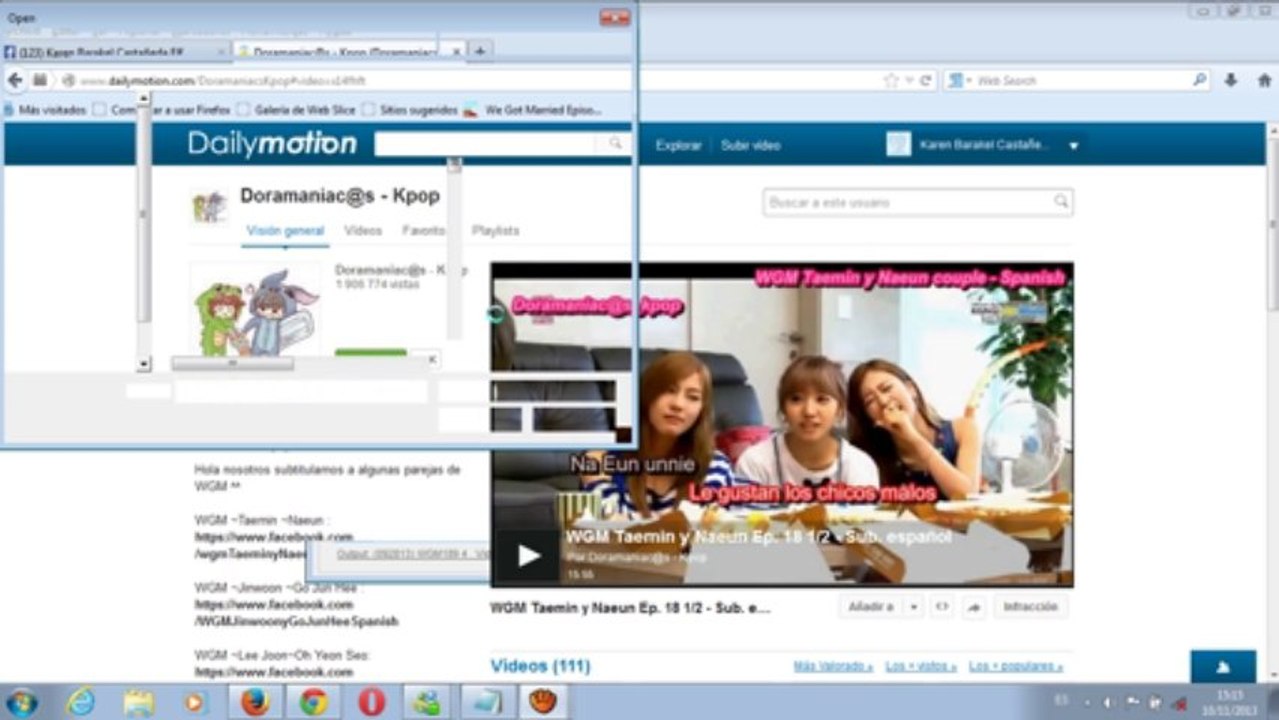
Task: Open the Firefox downloads arrow icon
Action: click(1231, 80)
